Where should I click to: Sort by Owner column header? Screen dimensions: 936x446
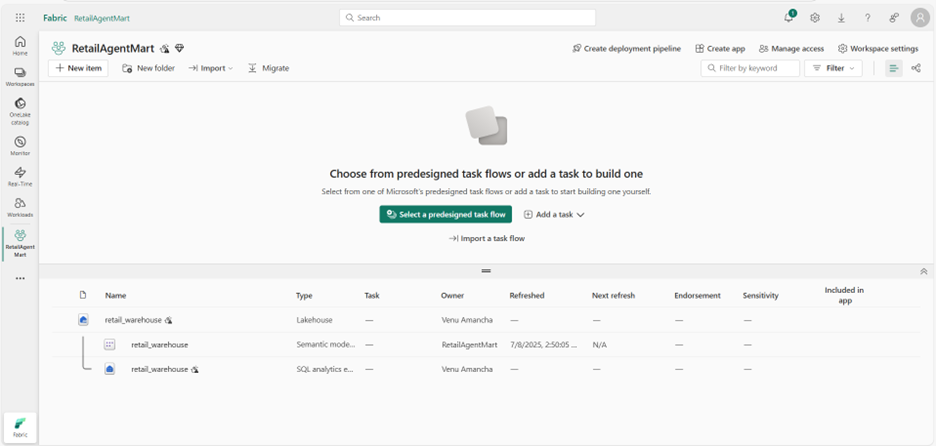click(x=452, y=296)
